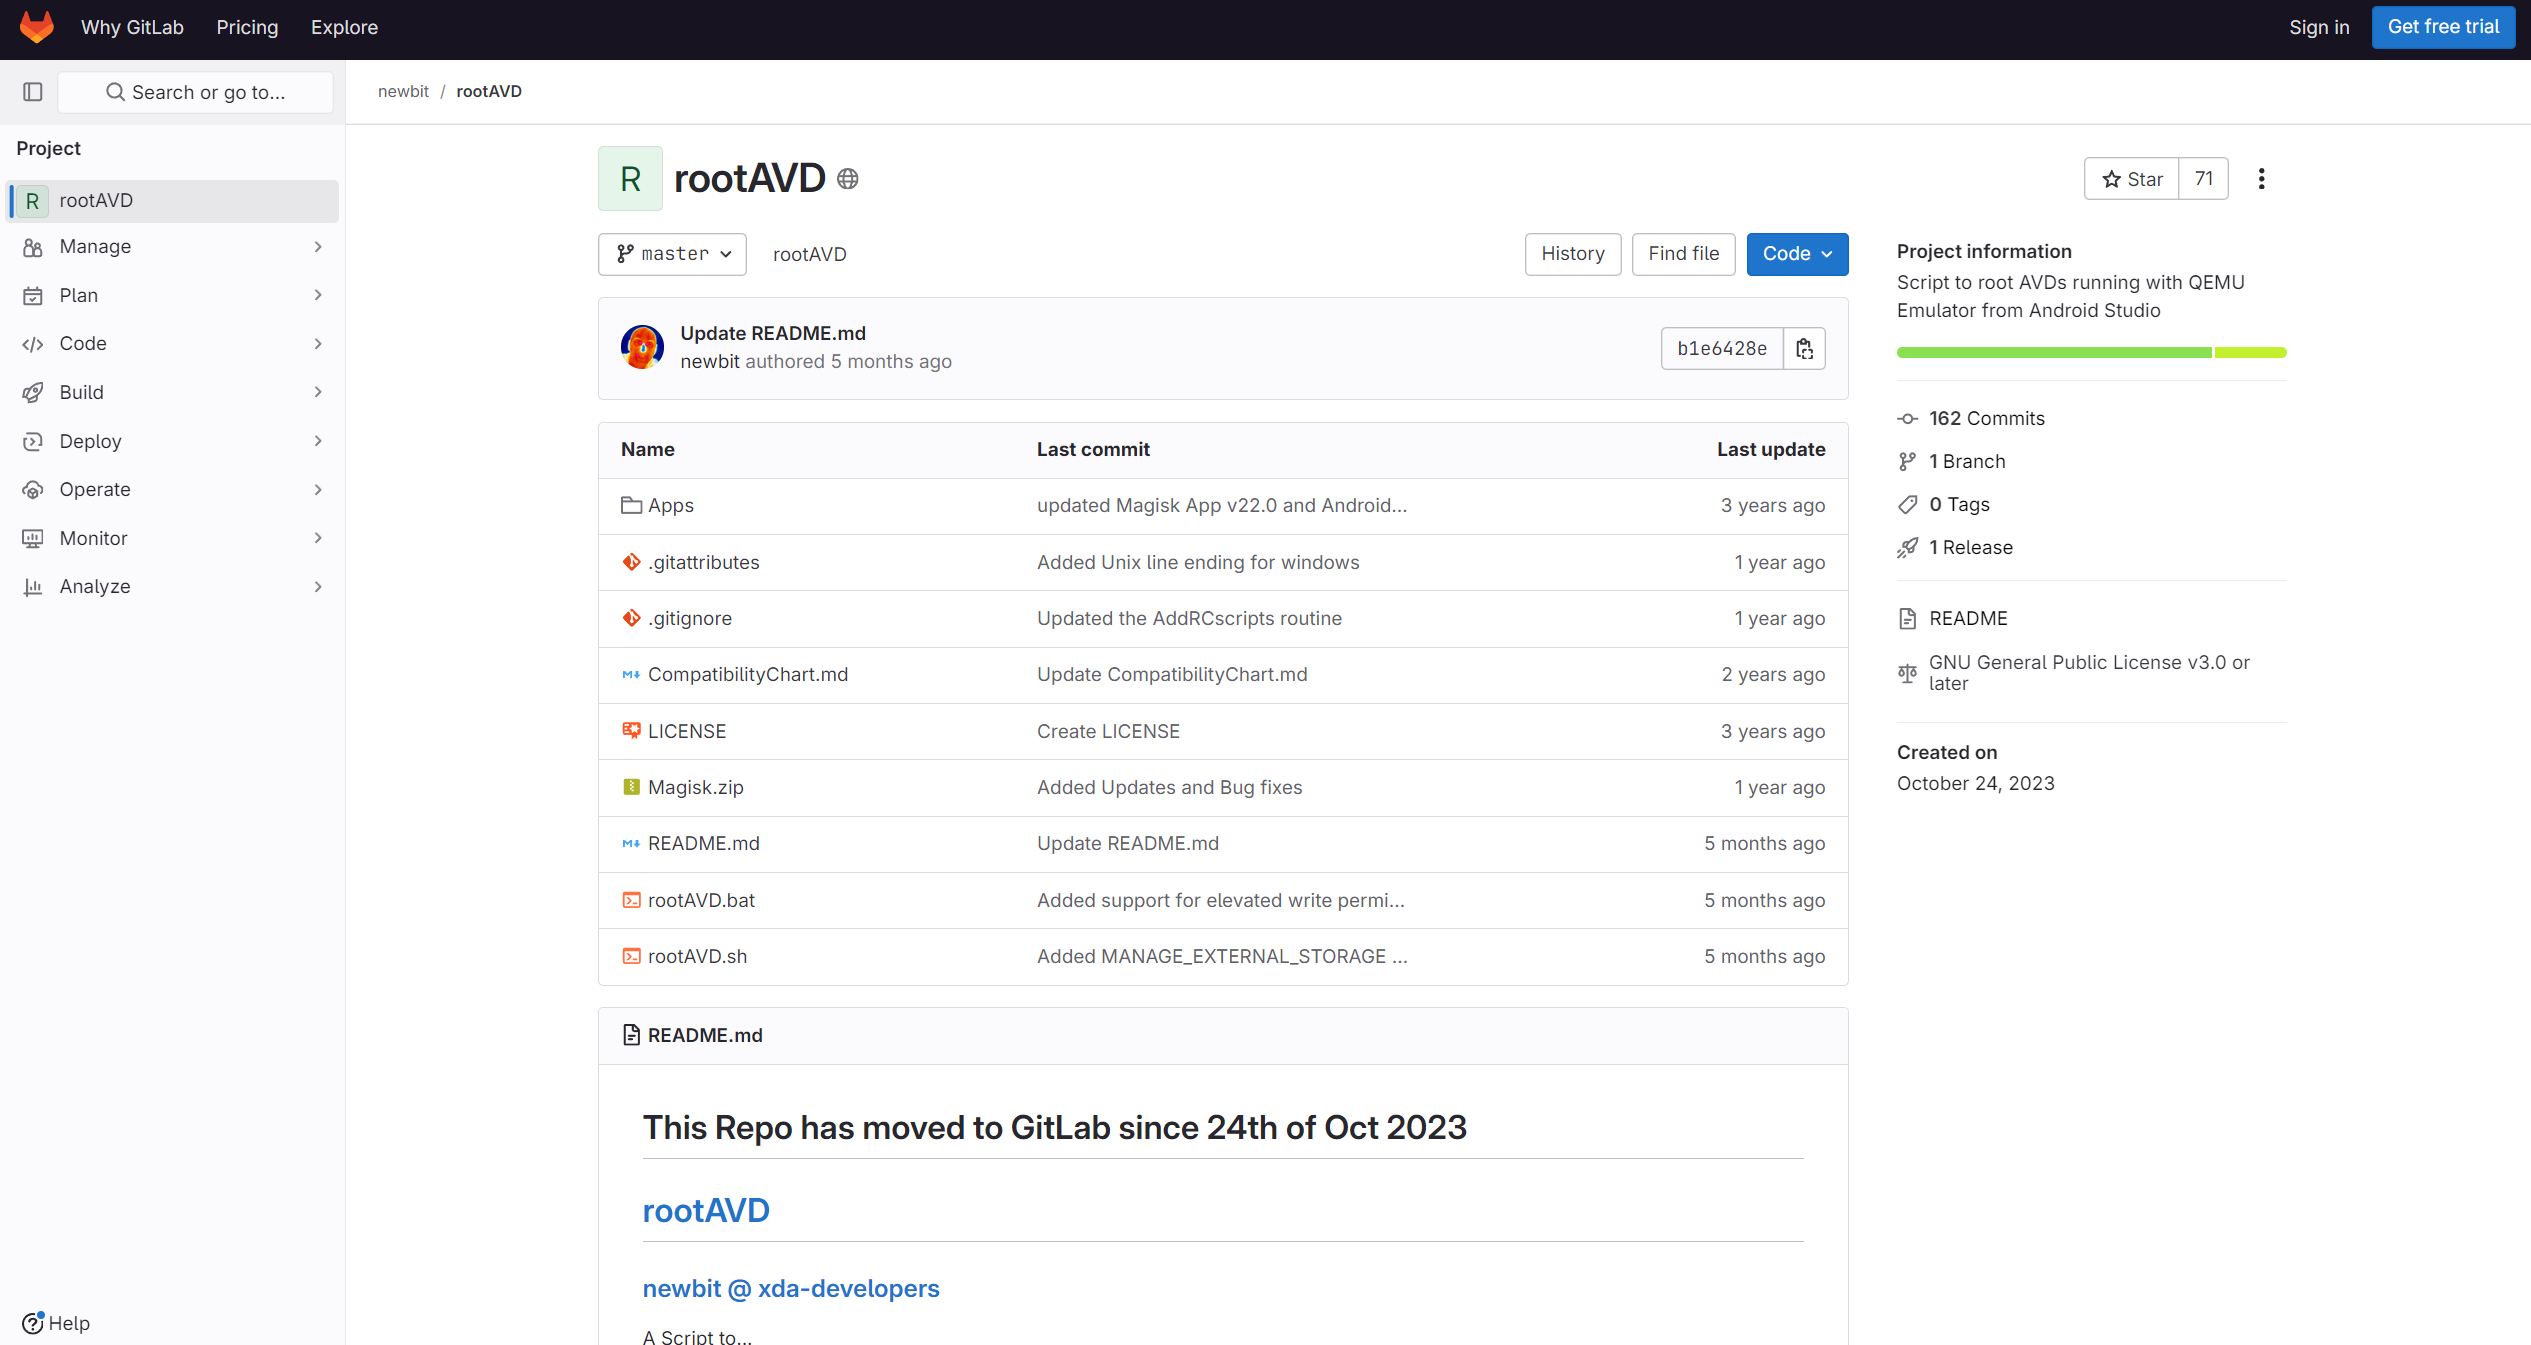Click newbit's avatar in the commit box

click(x=642, y=347)
